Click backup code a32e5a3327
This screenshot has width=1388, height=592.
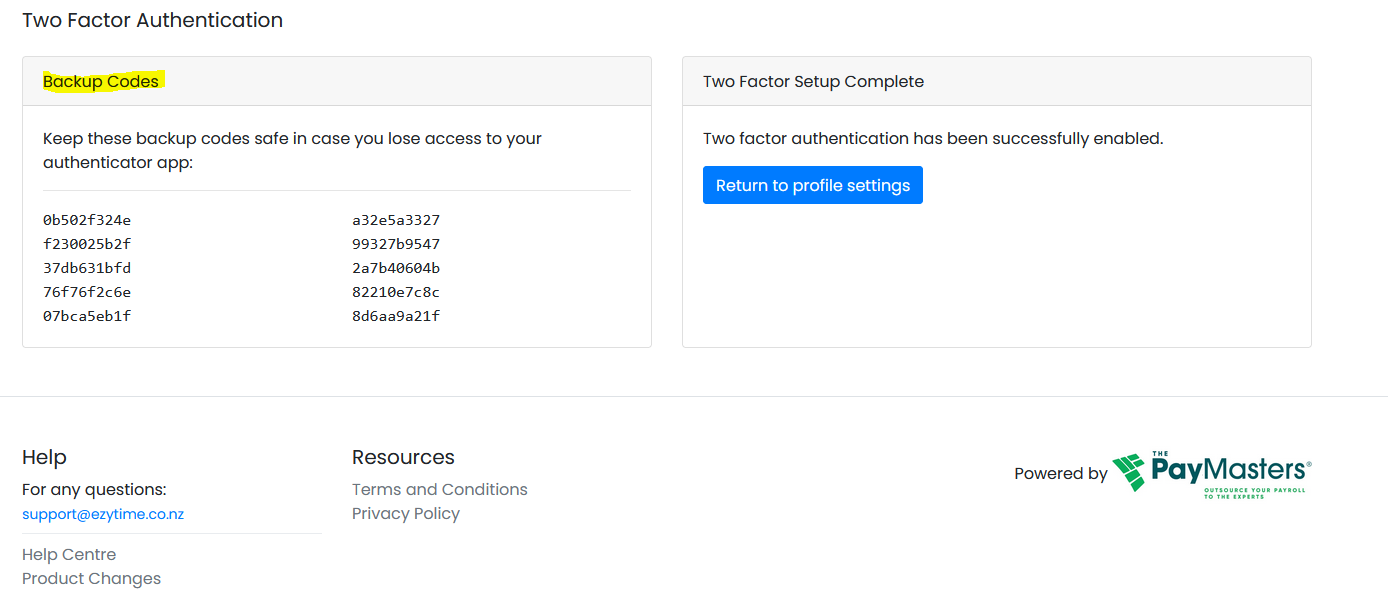pyautogui.click(x=396, y=220)
